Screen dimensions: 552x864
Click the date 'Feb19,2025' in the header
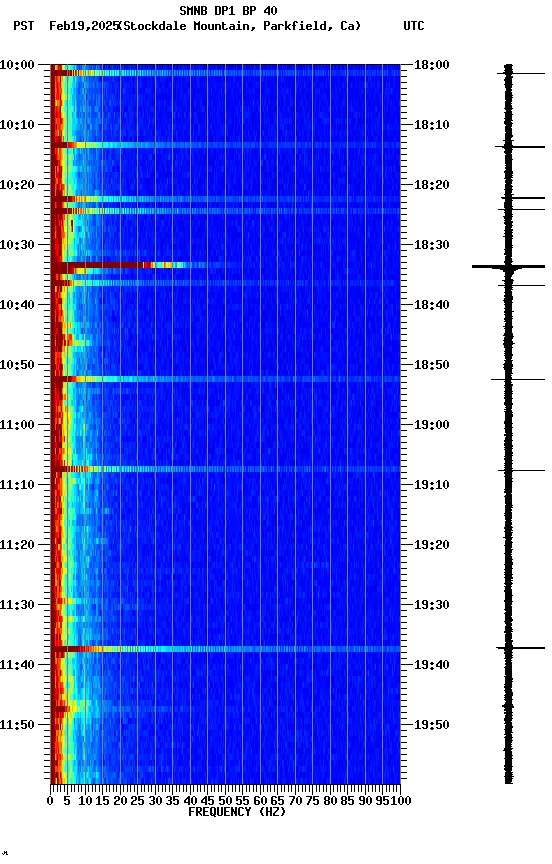pos(84,26)
